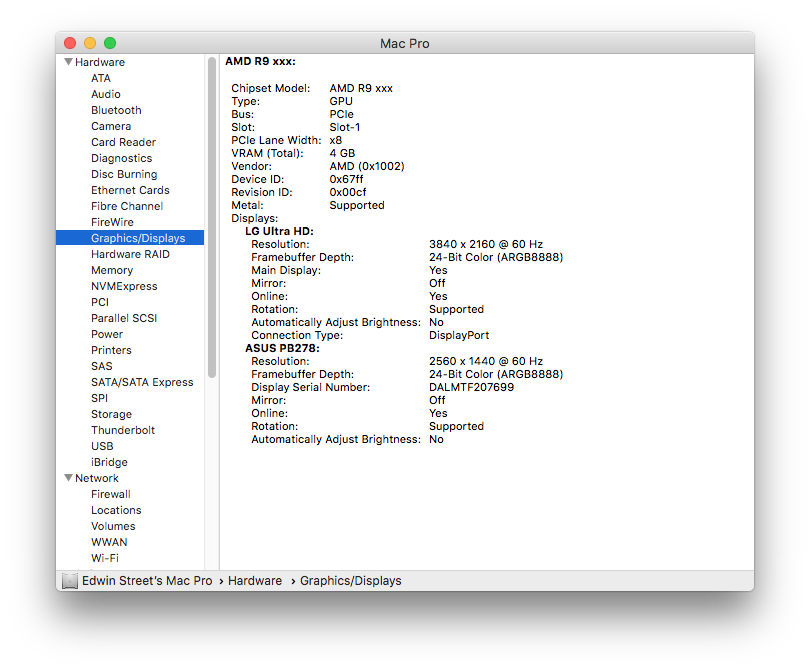810x671 pixels.
Task: Select WWAN in the sidebar
Action: click(109, 542)
